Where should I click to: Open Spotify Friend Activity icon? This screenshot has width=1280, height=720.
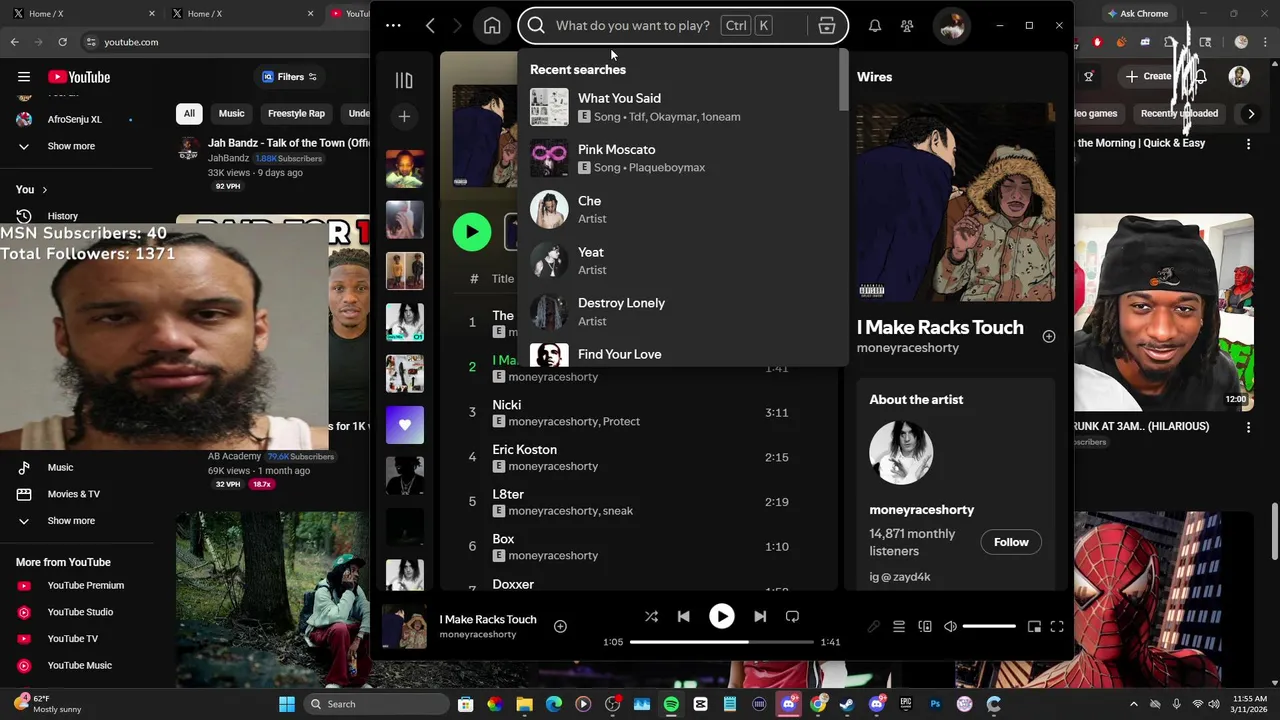tap(907, 26)
